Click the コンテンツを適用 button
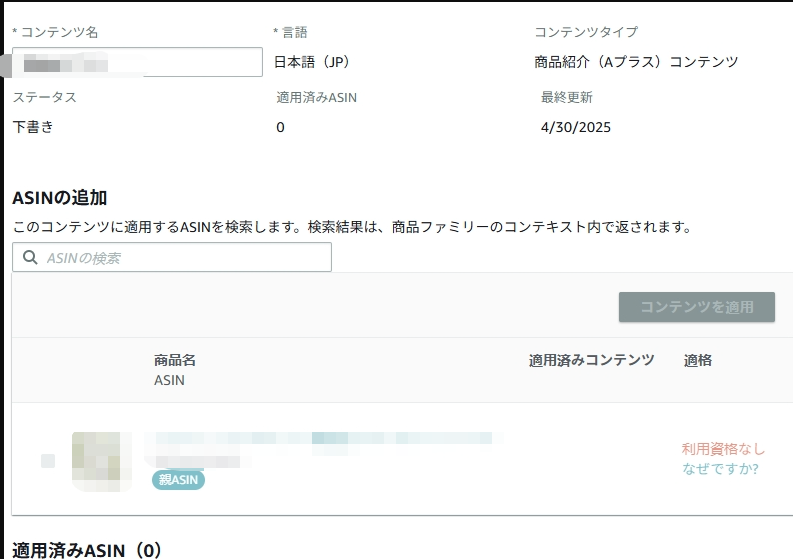 tap(697, 307)
